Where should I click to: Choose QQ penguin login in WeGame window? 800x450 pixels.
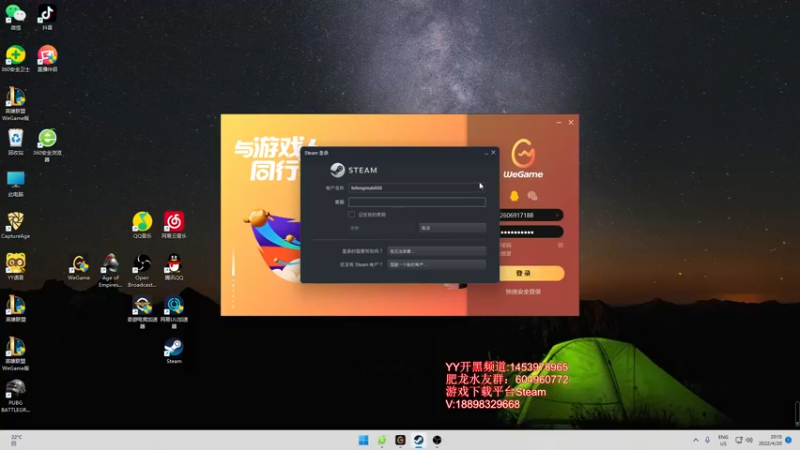coord(514,195)
